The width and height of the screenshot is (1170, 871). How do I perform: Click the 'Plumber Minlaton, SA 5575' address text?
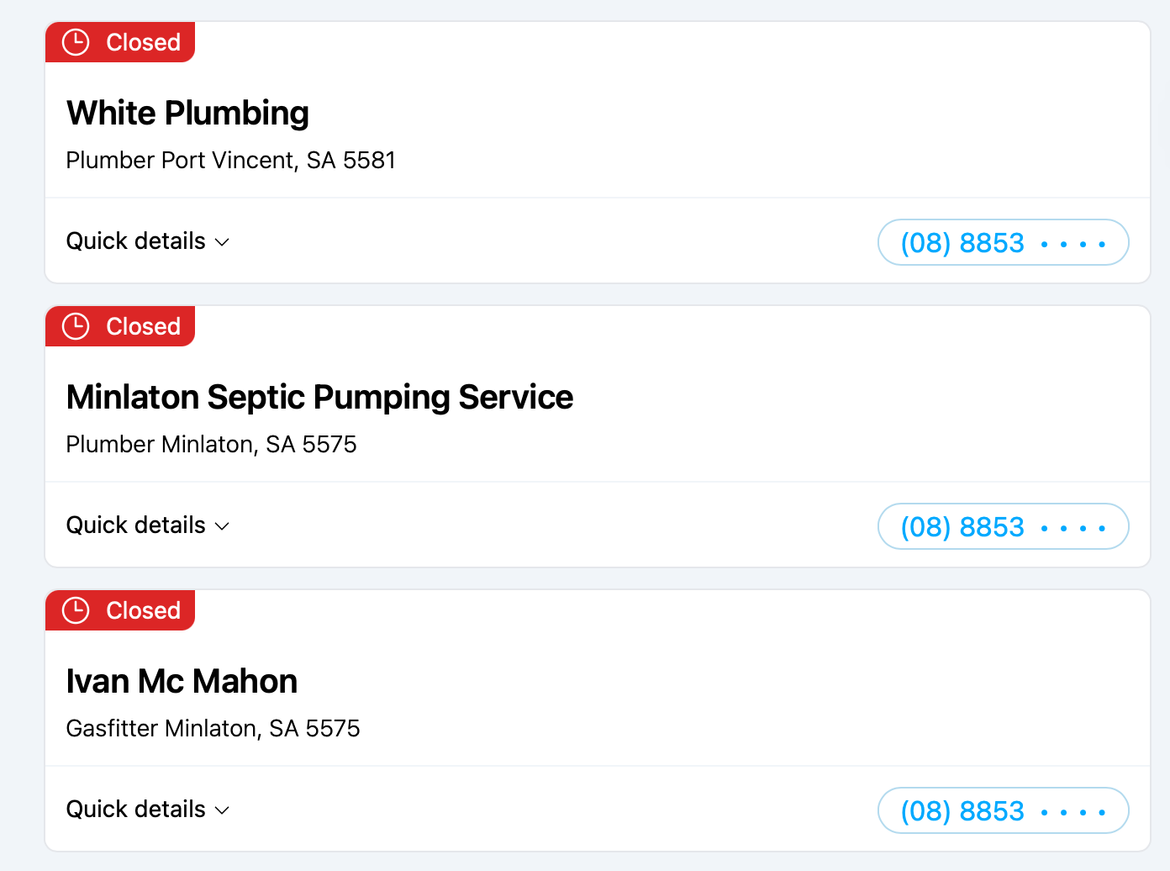pos(211,444)
